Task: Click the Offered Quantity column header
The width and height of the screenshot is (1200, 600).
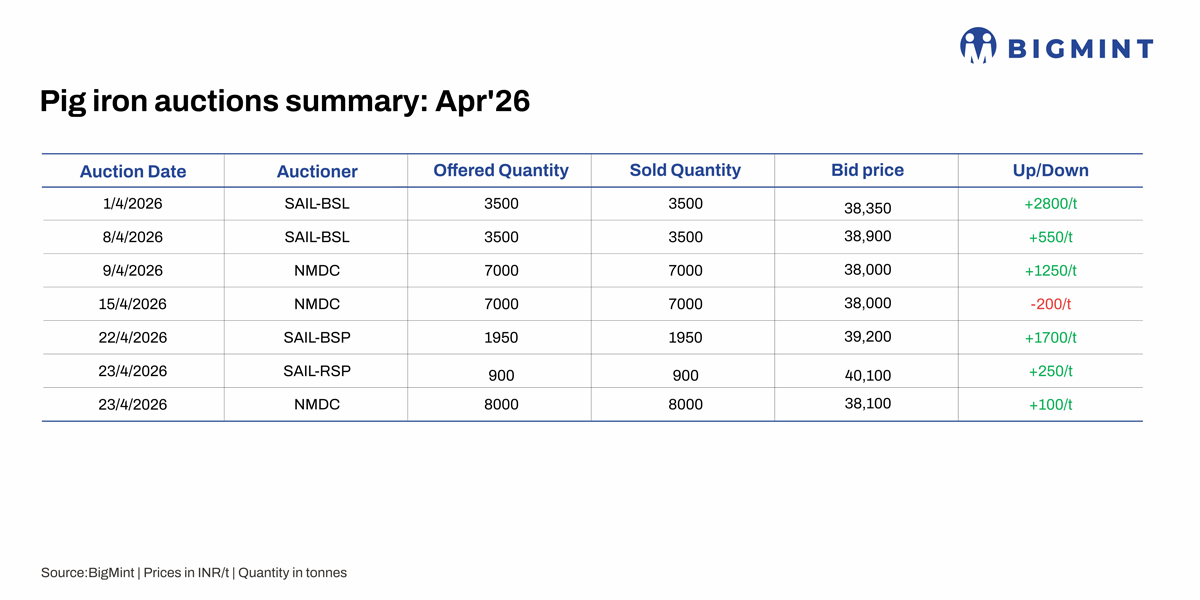Action: [501, 170]
